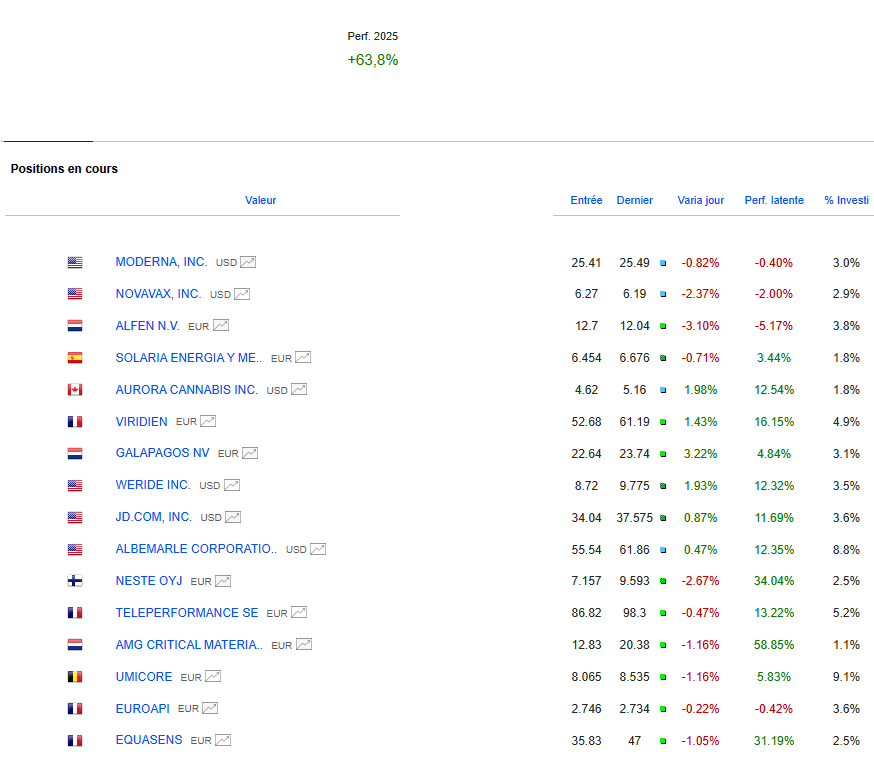
Task: Click GALAPAGOS's 3.22% daily variation
Action: point(701,454)
